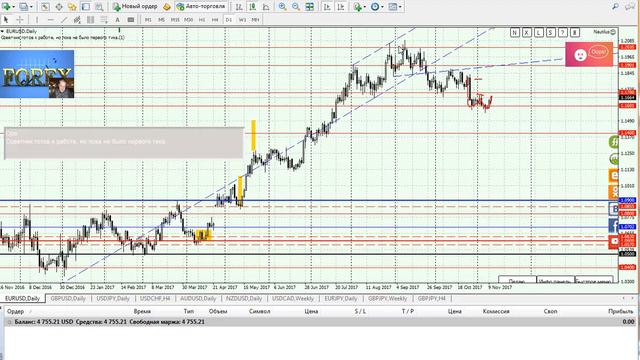640x360 pixels.
Task: Switch timeframe to M15
Action: tap(175, 20)
